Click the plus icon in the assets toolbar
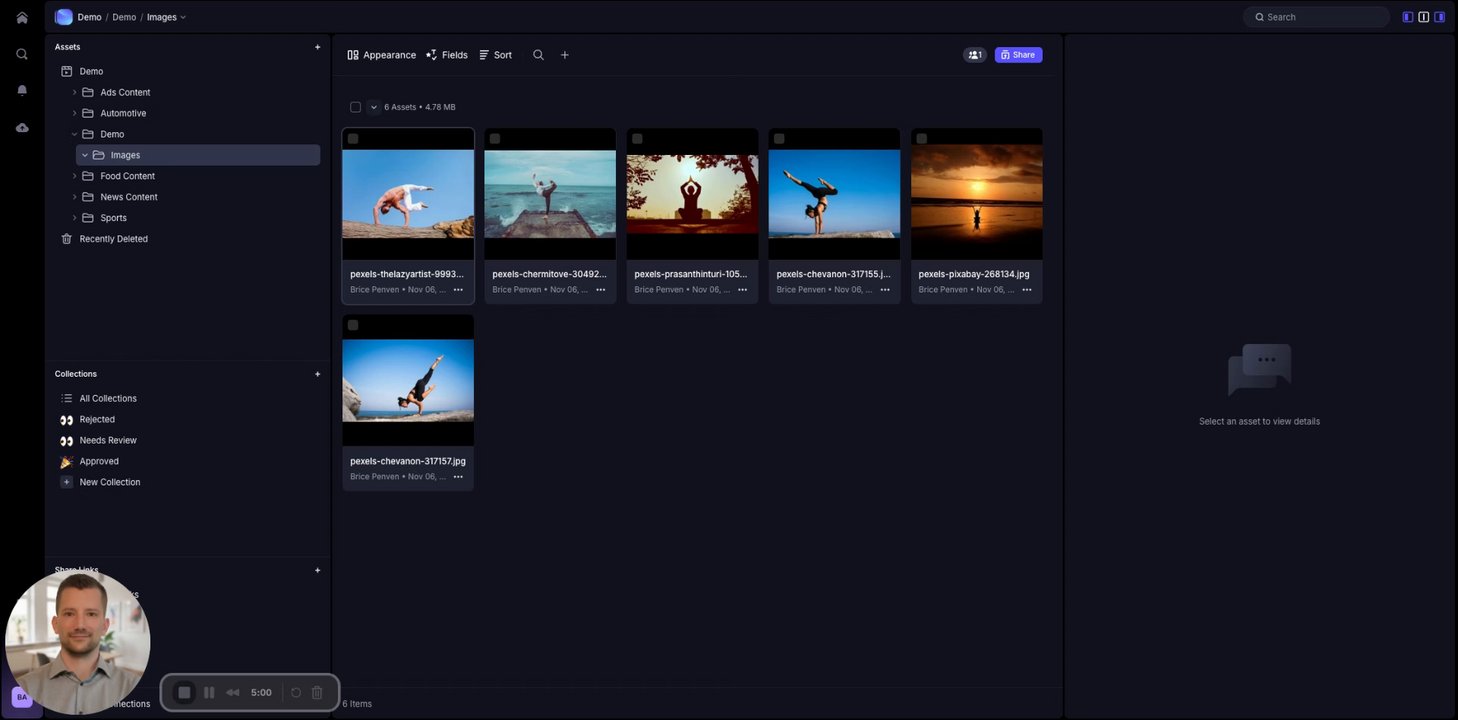Viewport: 1458px width, 720px height. click(565, 55)
